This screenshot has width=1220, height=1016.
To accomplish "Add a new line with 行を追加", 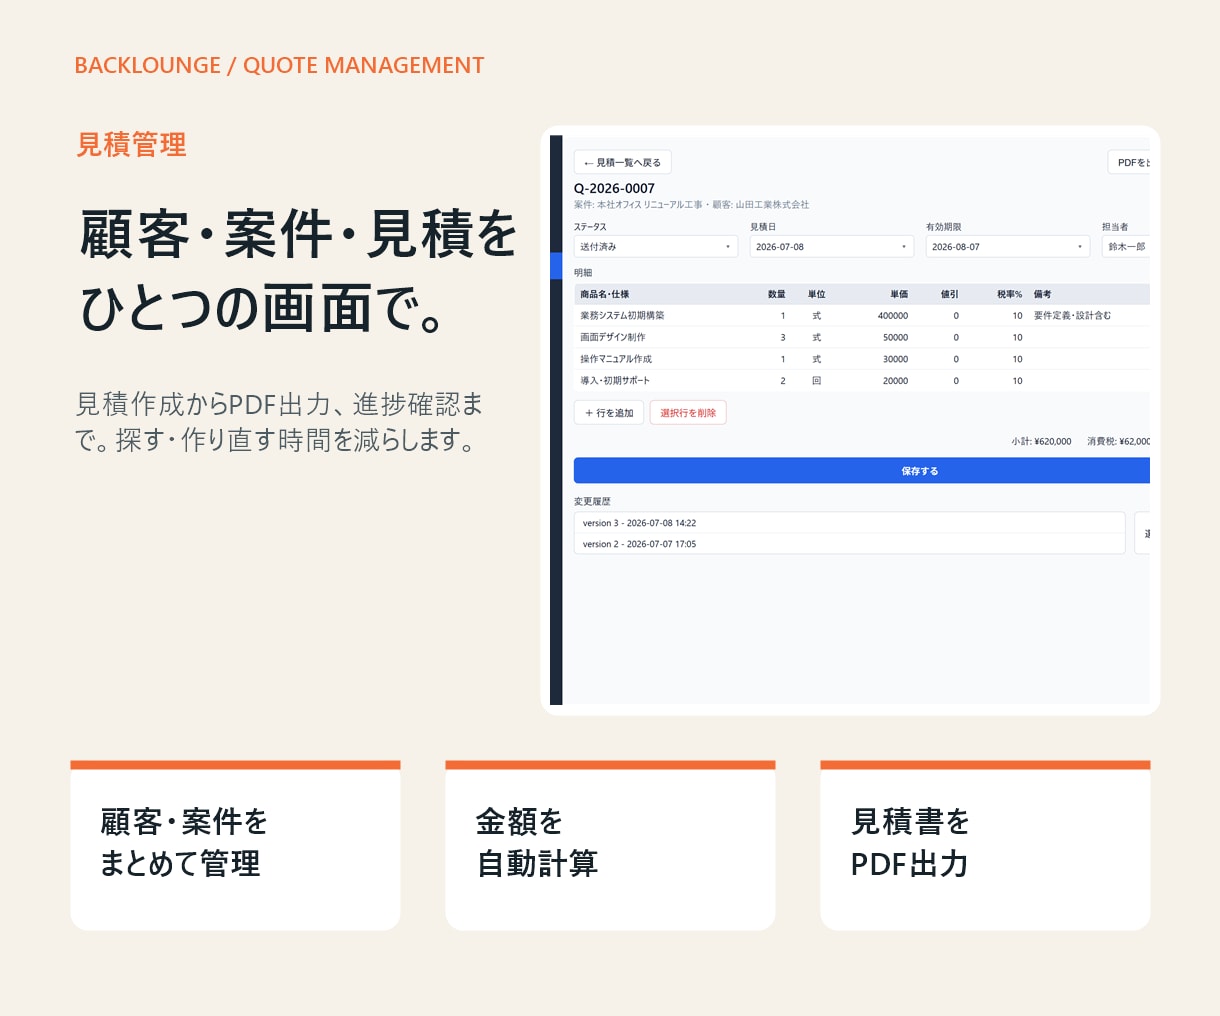I will [x=609, y=413].
